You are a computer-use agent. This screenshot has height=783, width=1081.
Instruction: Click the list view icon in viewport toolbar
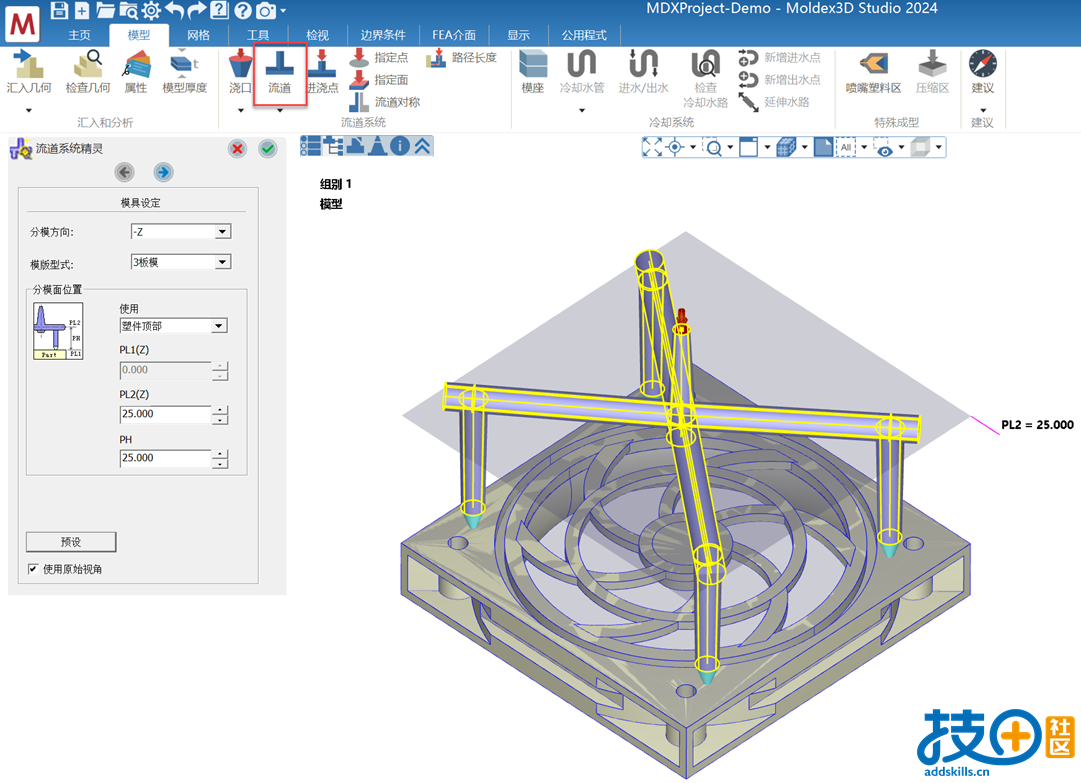click(x=310, y=146)
